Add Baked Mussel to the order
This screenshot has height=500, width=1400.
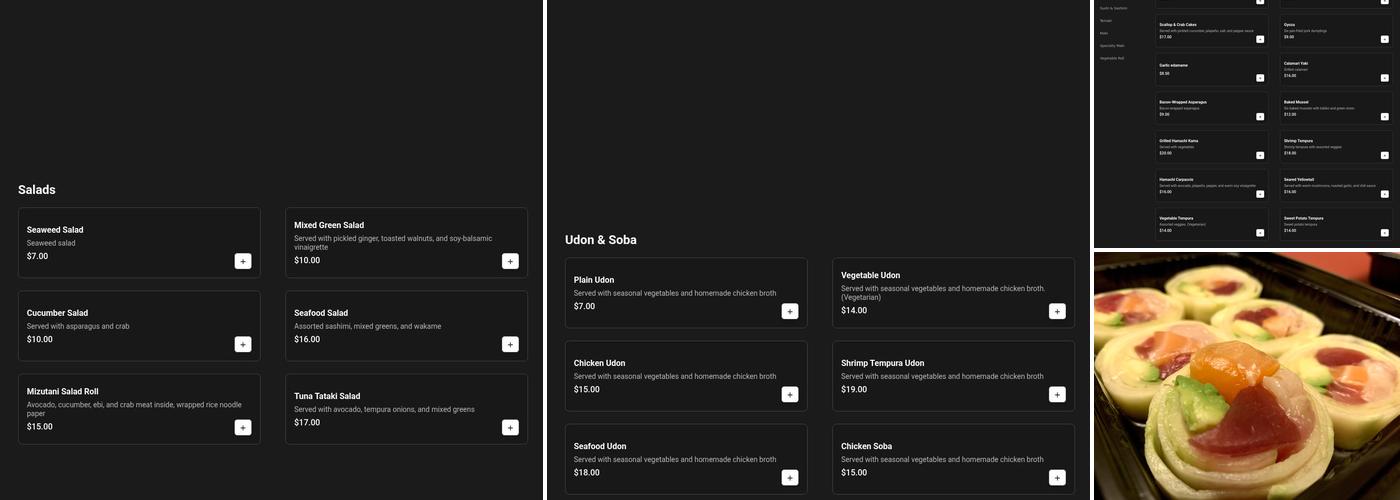[1384, 116]
